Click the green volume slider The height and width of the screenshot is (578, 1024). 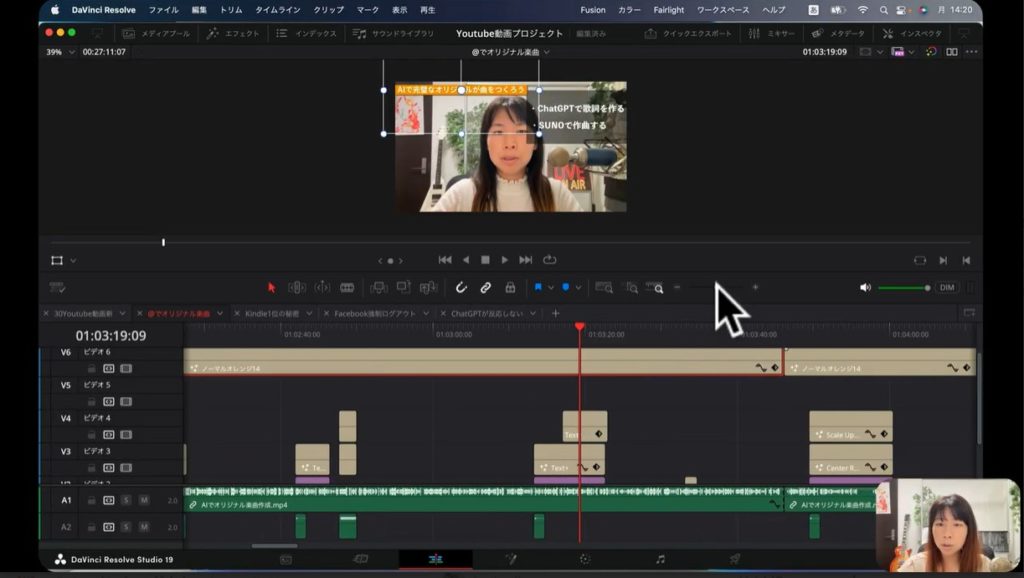[902, 288]
